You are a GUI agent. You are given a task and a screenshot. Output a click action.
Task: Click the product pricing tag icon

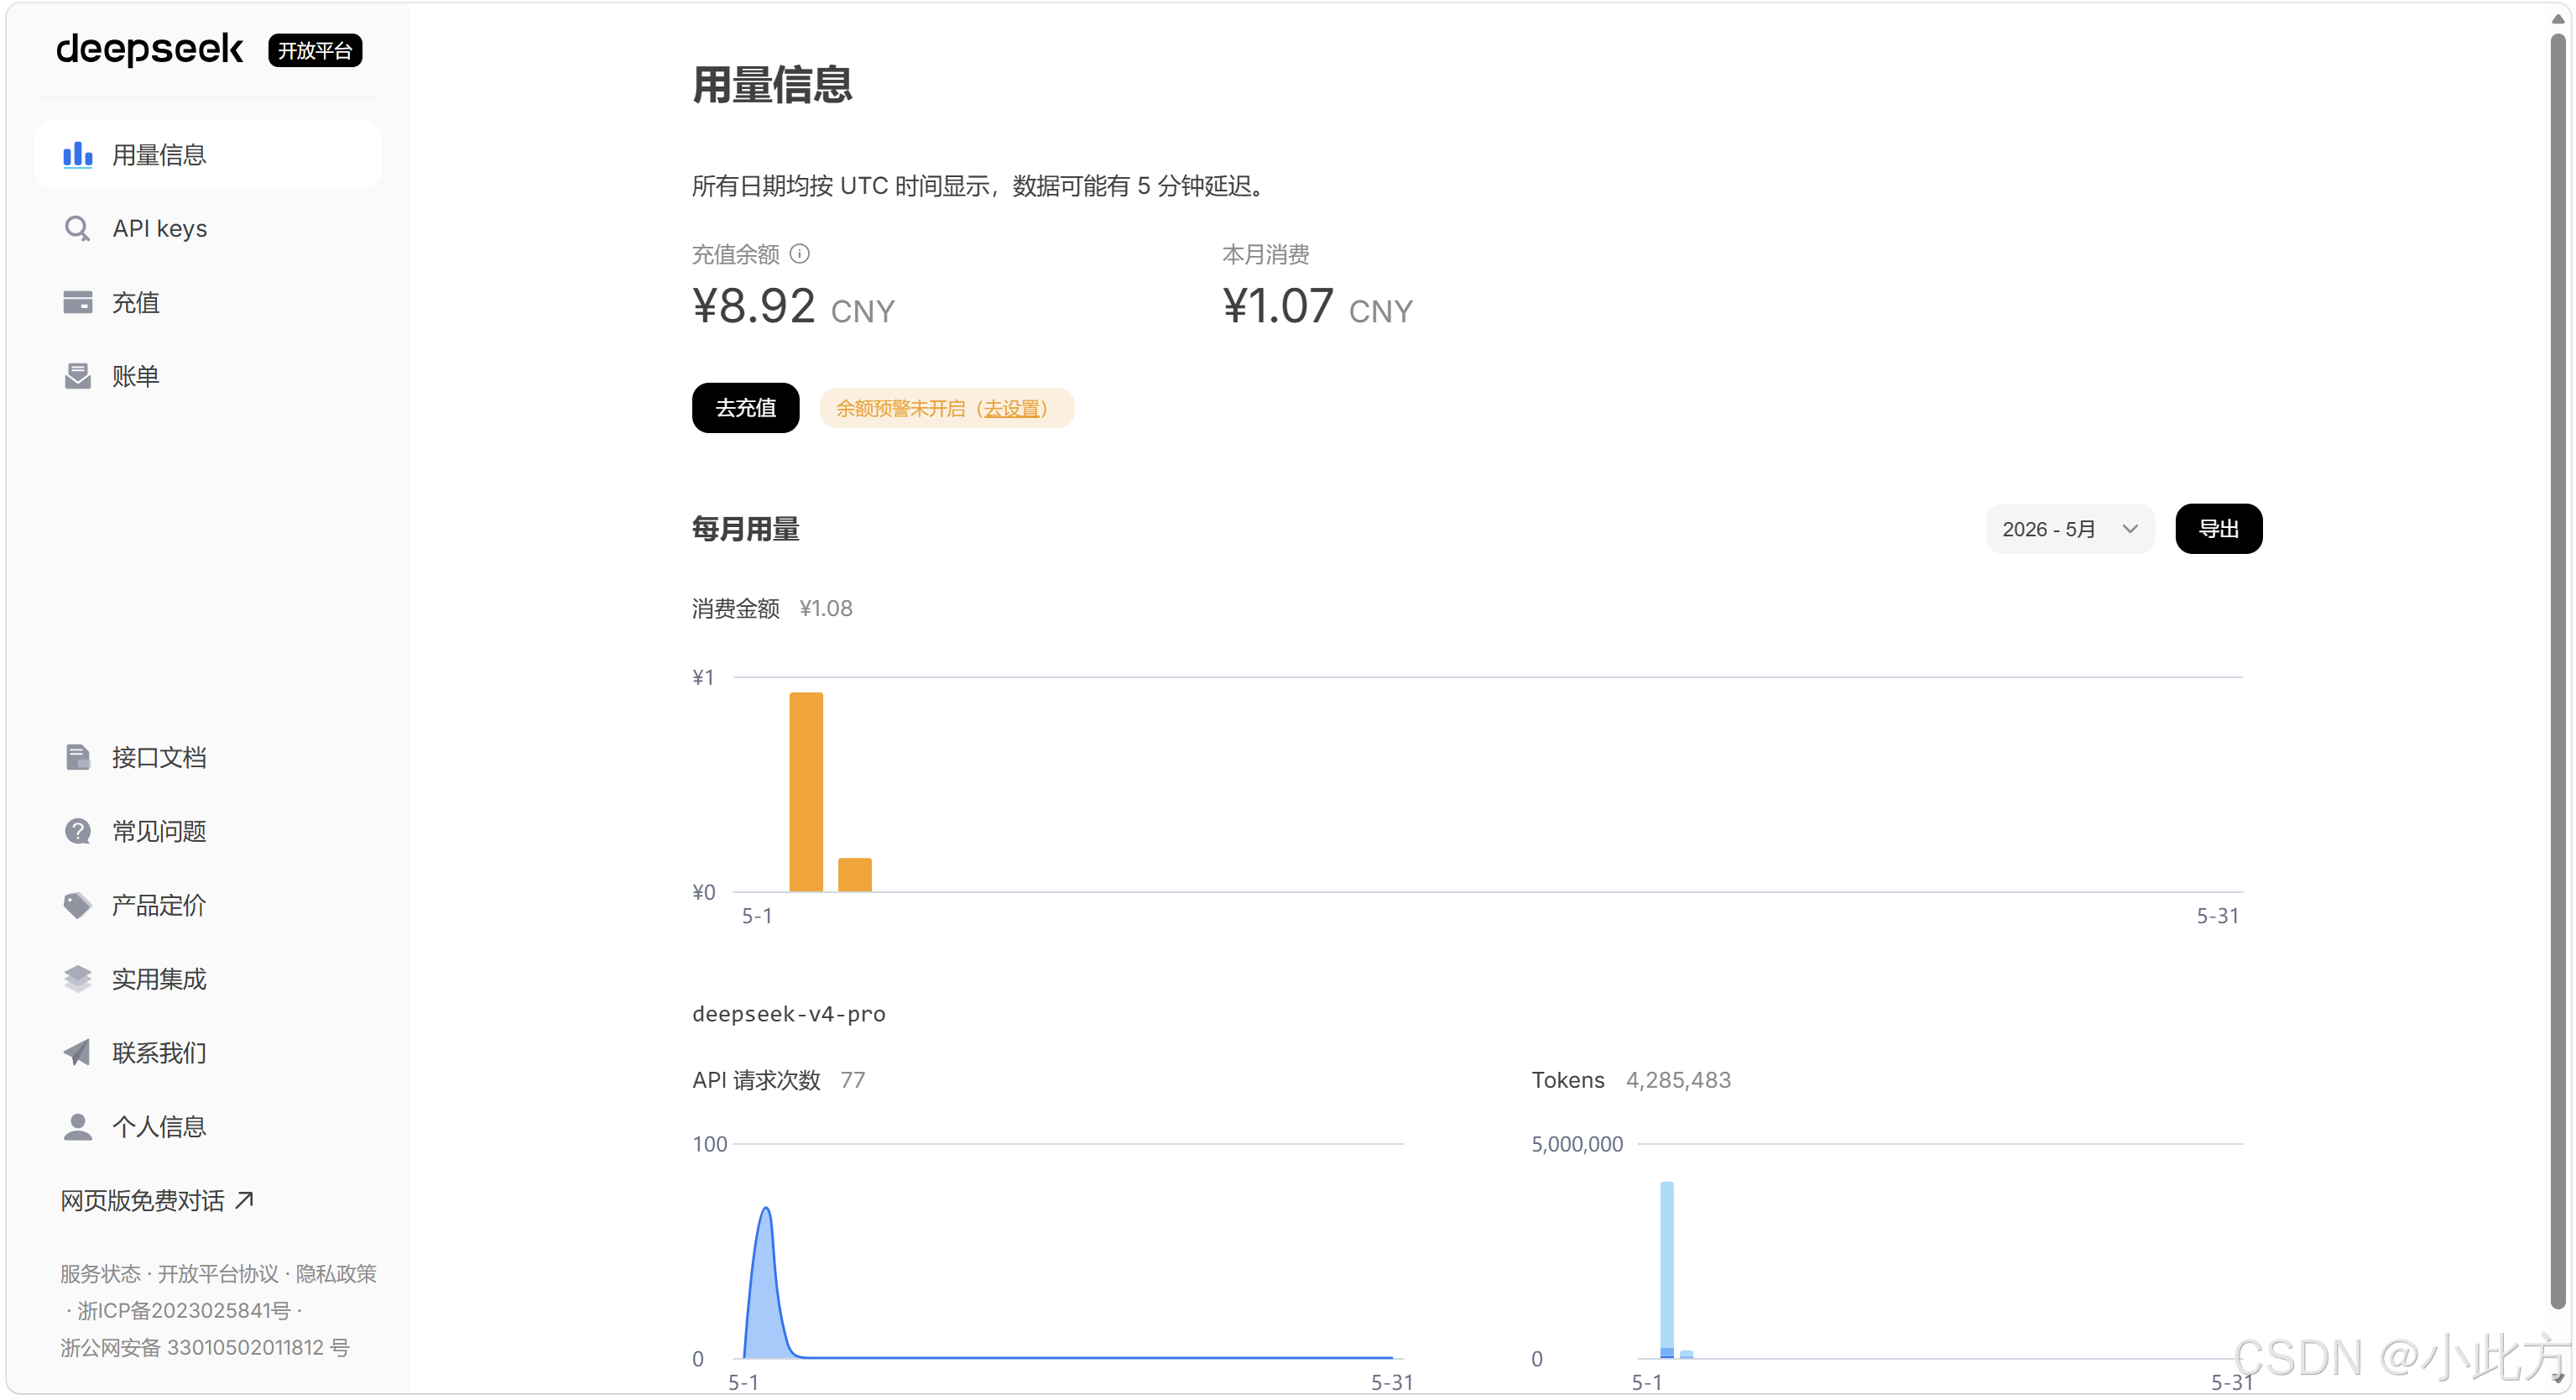tap(77, 905)
